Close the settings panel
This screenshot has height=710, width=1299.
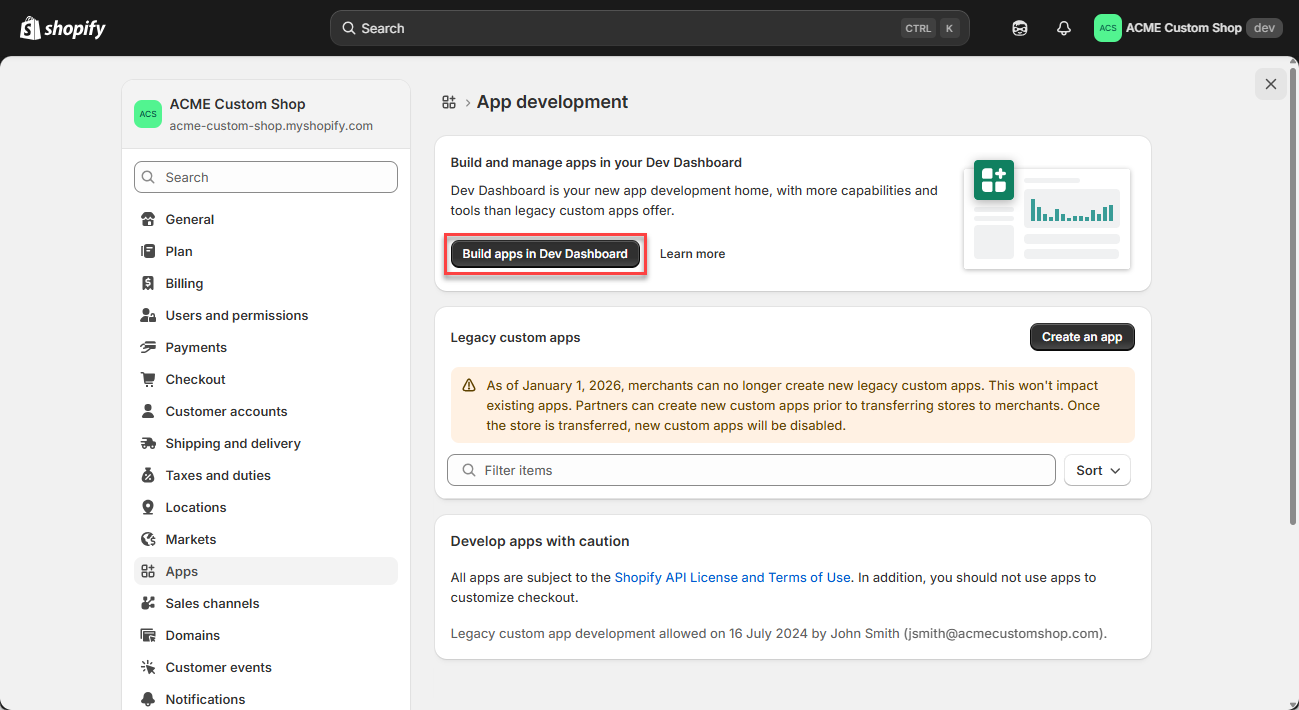[1271, 84]
